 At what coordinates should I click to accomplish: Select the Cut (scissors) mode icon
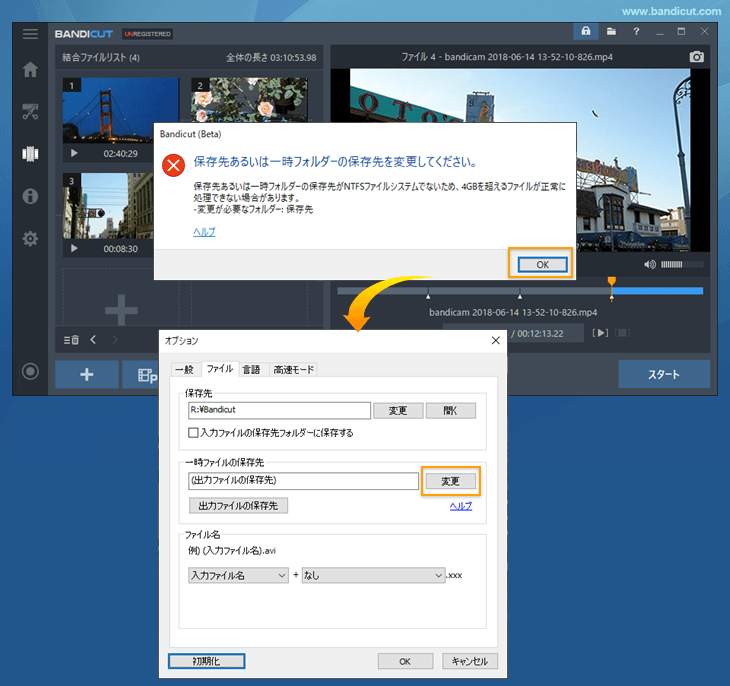tap(30, 112)
